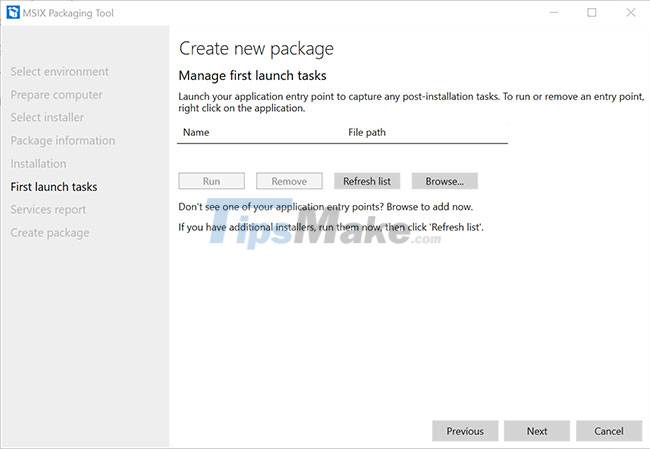Refresh the entry point list

[367, 181]
